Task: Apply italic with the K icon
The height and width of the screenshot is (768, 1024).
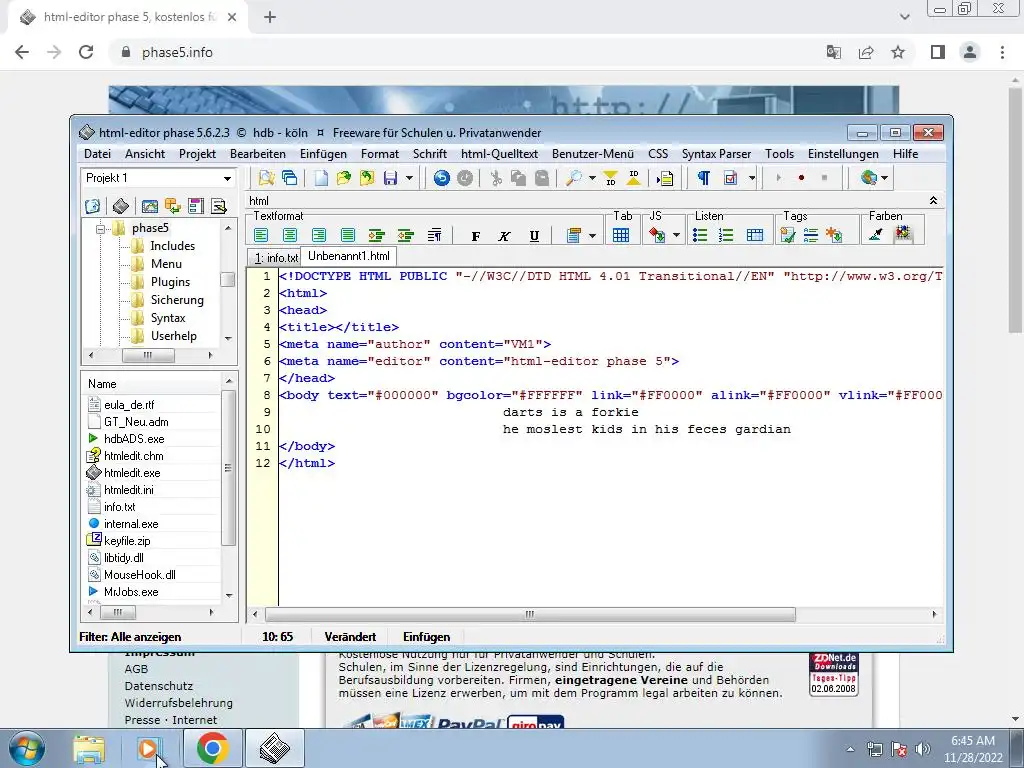Action: point(504,236)
